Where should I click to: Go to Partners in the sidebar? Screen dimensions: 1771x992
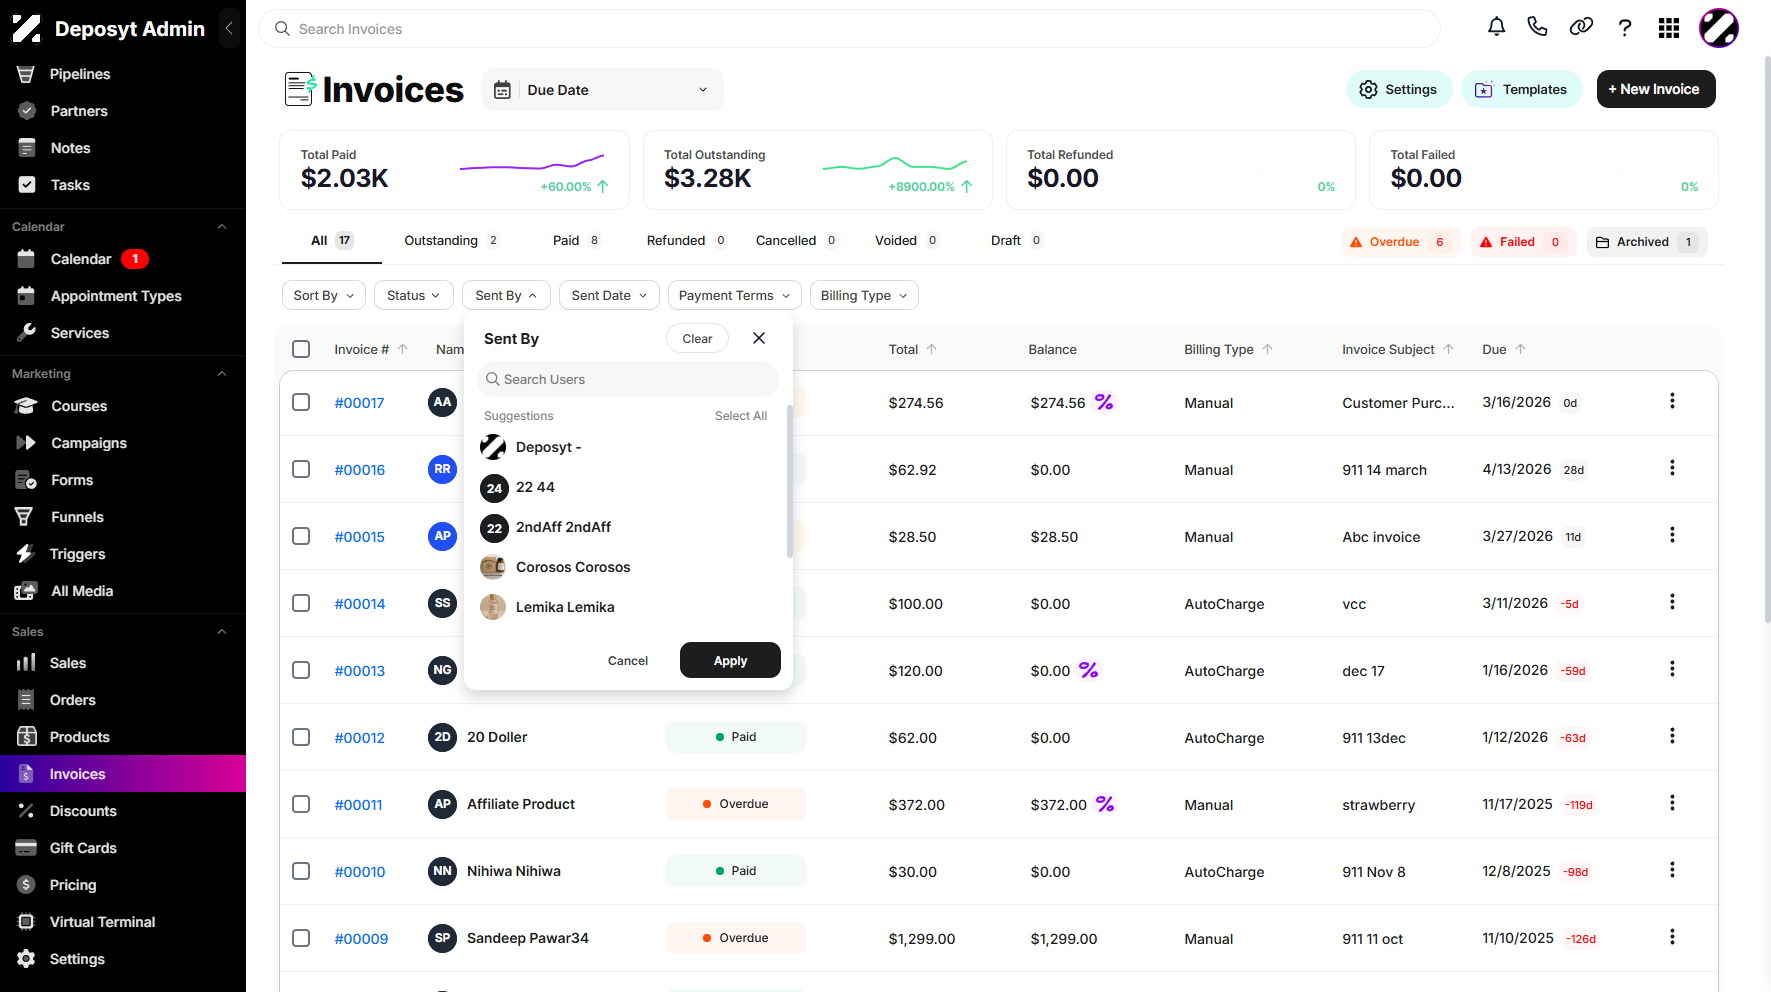[x=79, y=111]
